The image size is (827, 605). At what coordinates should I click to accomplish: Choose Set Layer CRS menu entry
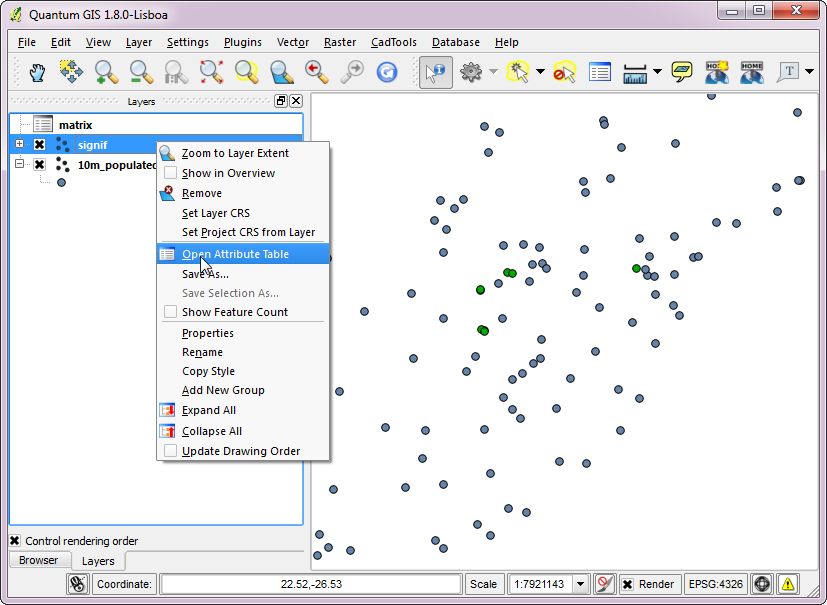point(243,213)
